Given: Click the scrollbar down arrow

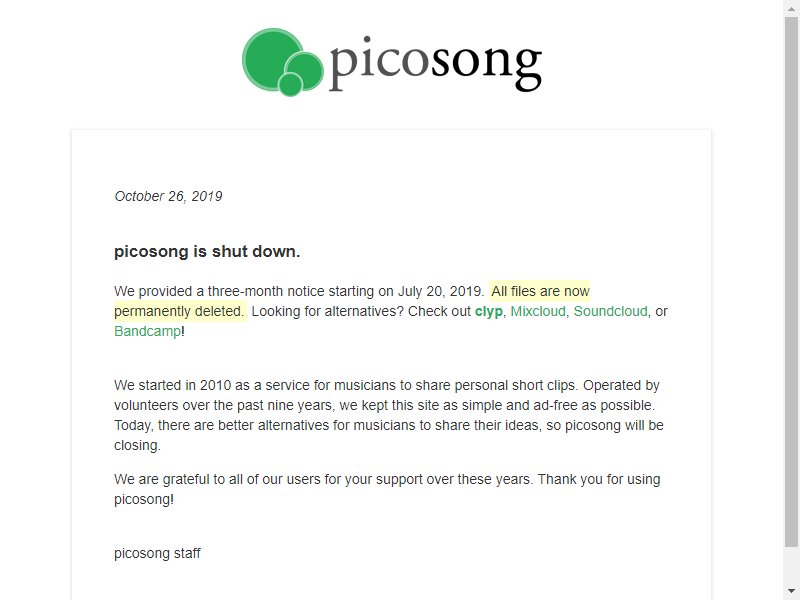Looking at the screenshot, I should (x=791, y=593).
